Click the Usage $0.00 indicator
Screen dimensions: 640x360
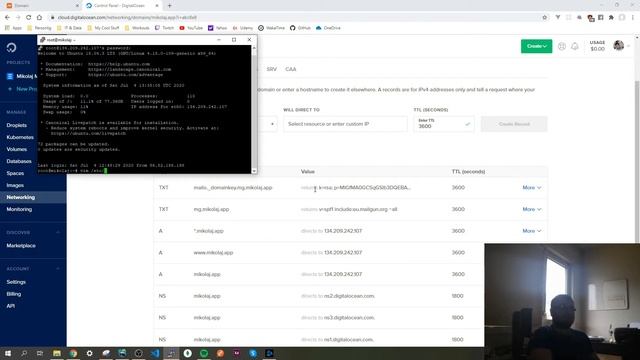pyautogui.click(x=597, y=46)
